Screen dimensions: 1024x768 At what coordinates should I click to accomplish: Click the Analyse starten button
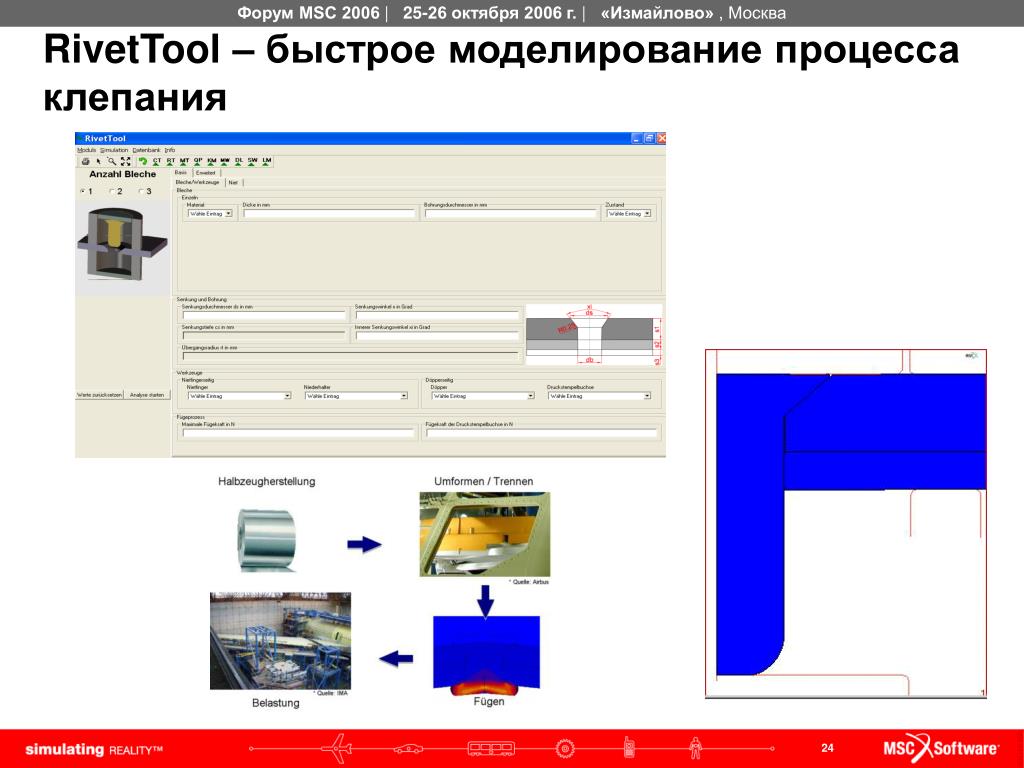coord(147,395)
